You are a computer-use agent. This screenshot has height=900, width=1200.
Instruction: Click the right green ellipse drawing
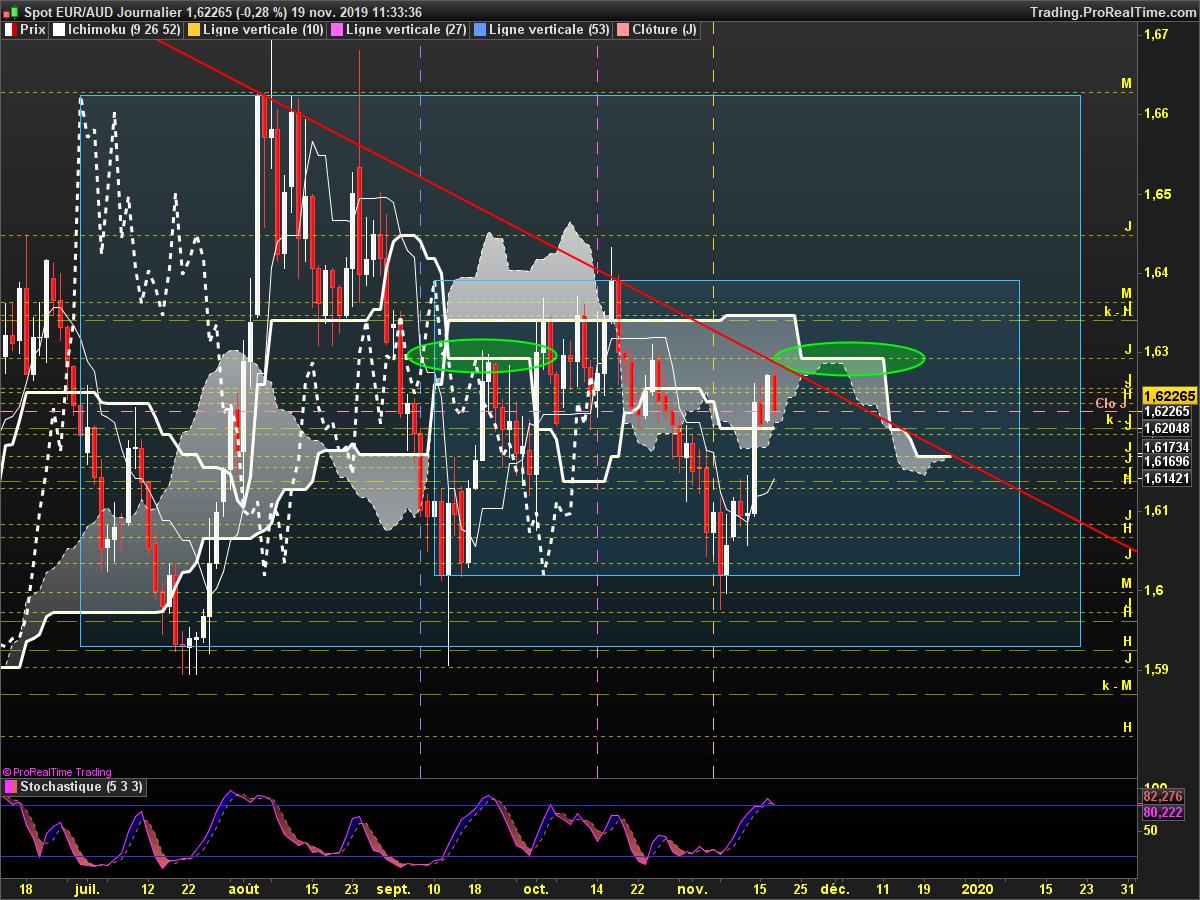point(850,358)
